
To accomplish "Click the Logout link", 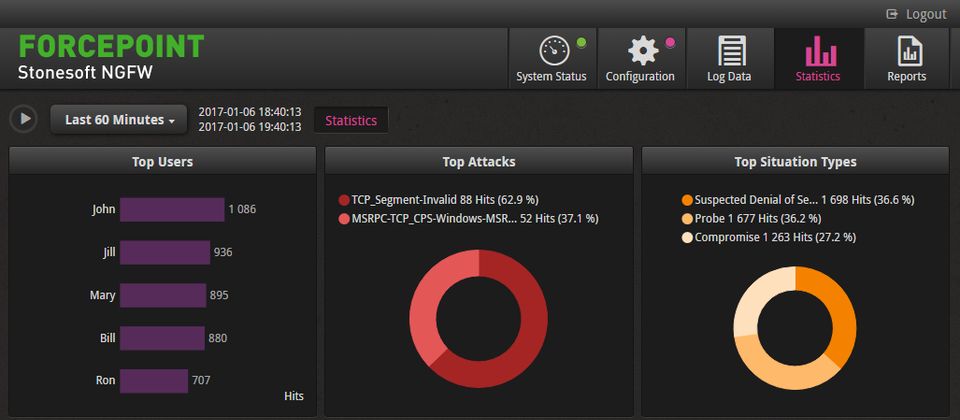I will click(x=926, y=14).
